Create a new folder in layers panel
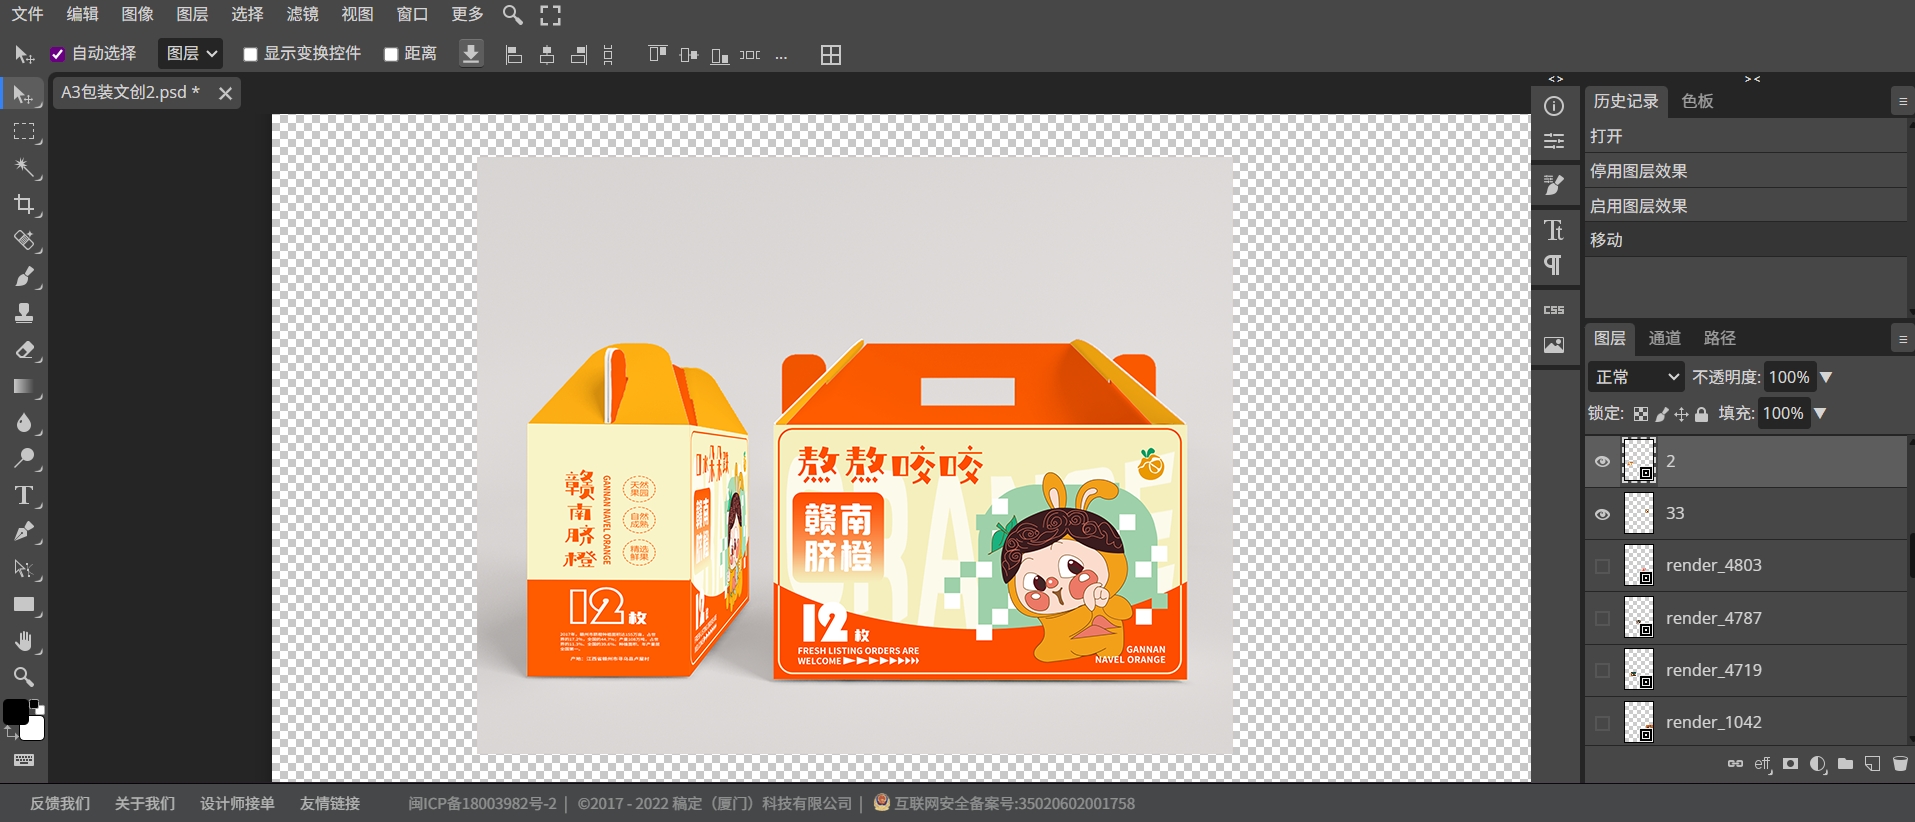This screenshot has height=822, width=1915. click(x=1845, y=764)
